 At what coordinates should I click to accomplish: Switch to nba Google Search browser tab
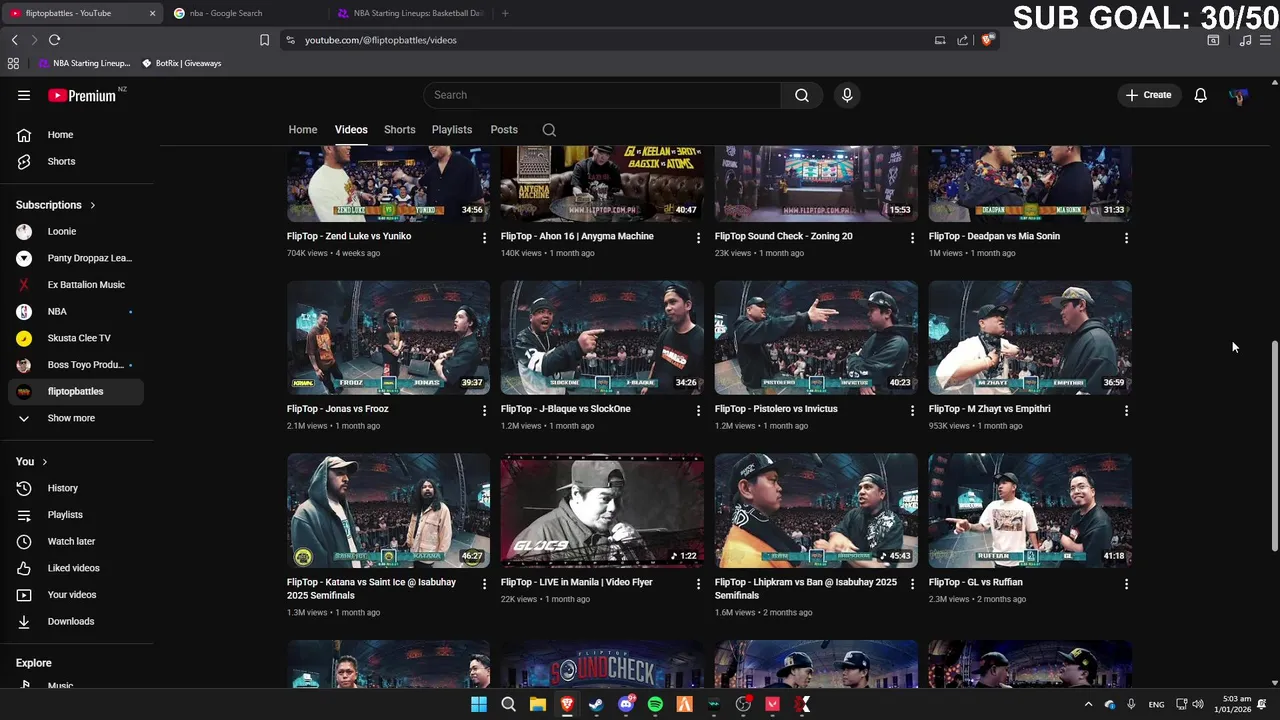pos(245,13)
